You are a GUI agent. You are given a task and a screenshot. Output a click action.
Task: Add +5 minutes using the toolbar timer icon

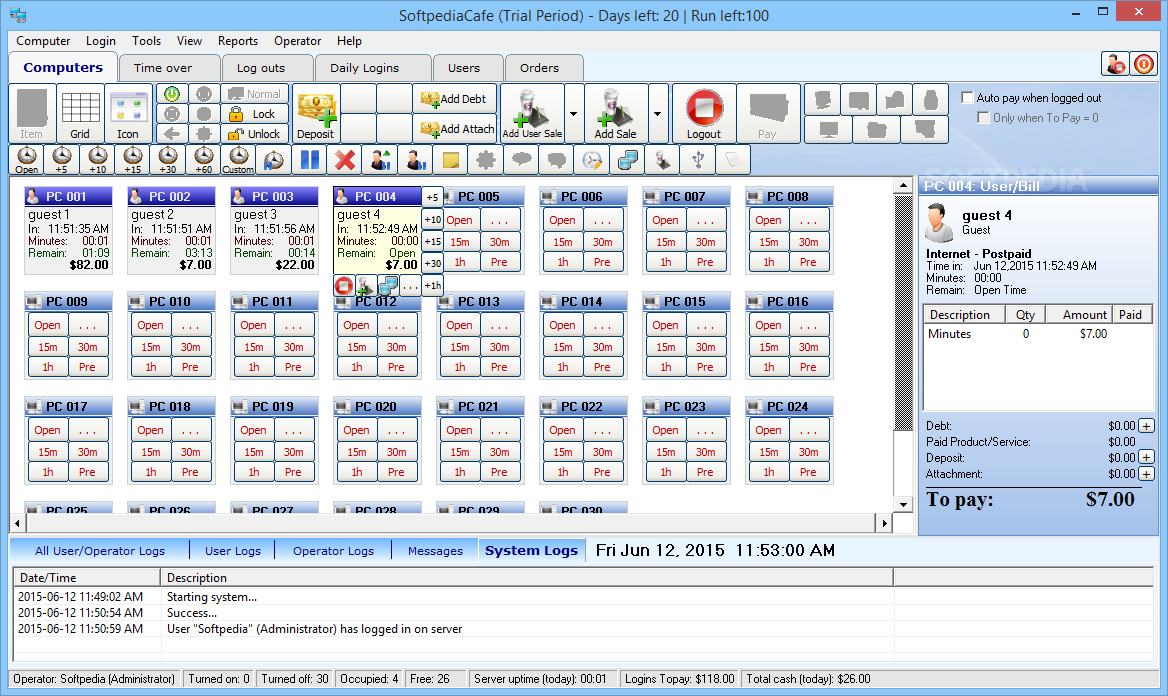point(62,159)
